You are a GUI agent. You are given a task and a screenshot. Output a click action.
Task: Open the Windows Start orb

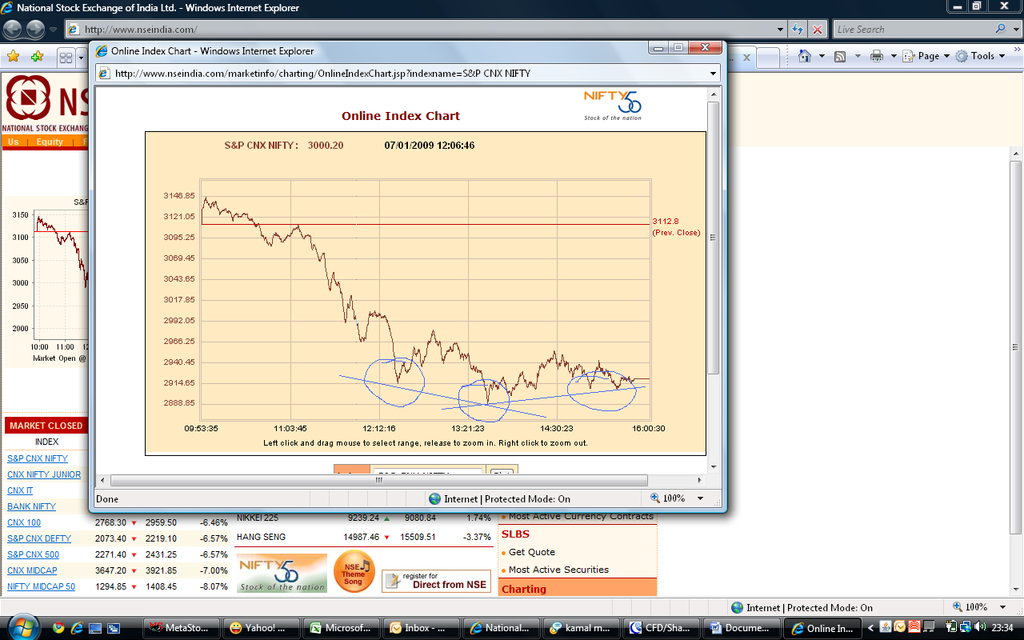tap(22, 627)
